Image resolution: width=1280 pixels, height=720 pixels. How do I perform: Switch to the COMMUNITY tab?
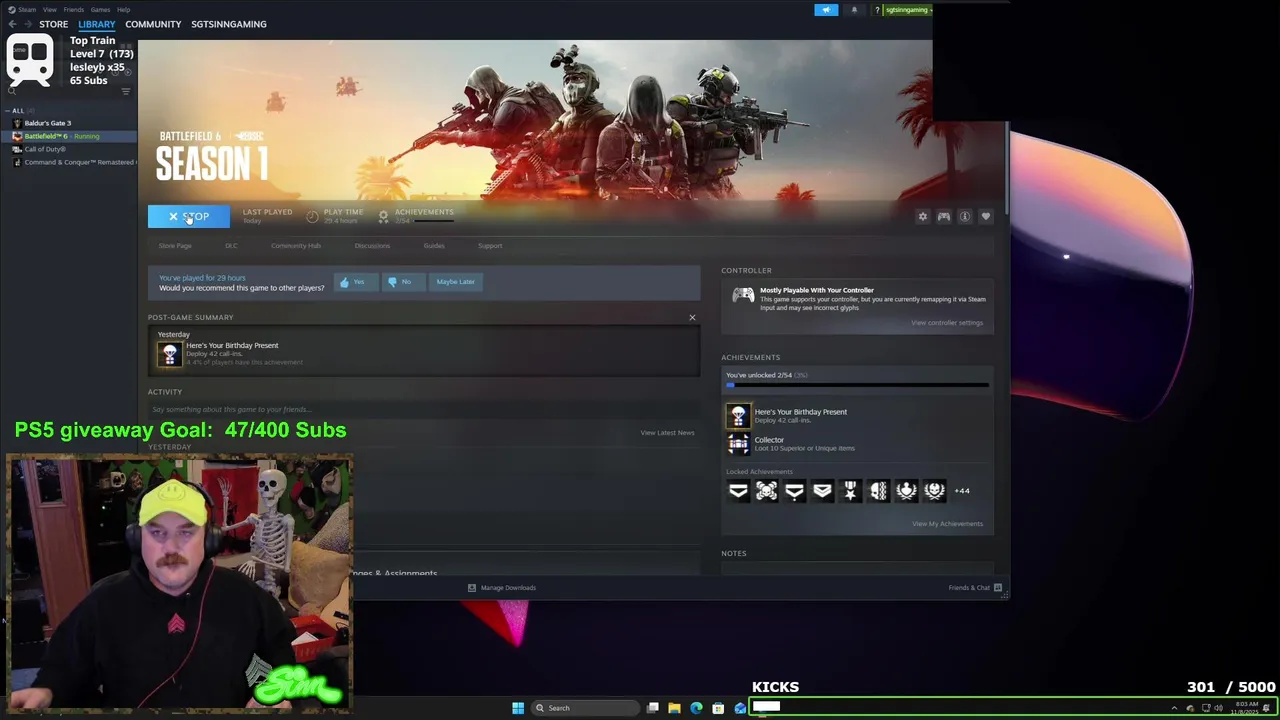coord(153,24)
